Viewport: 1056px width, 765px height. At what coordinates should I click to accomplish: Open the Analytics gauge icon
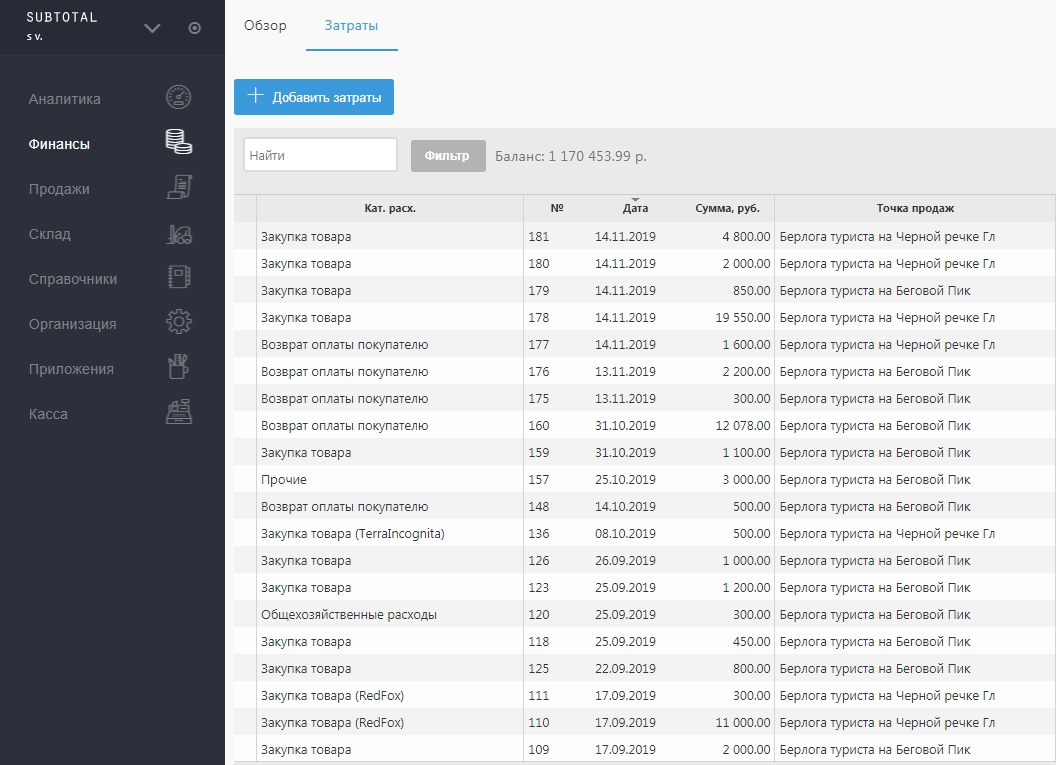point(178,98)
